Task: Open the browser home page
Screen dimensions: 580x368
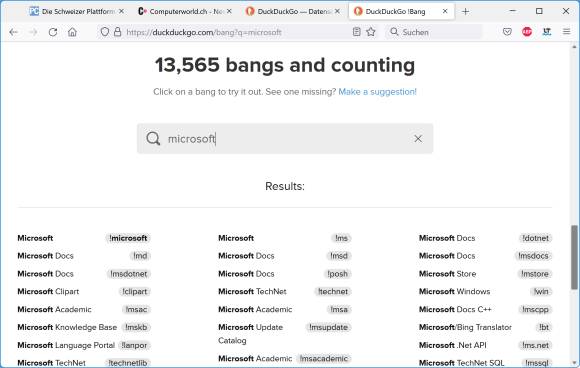Action: pos(72,32)
